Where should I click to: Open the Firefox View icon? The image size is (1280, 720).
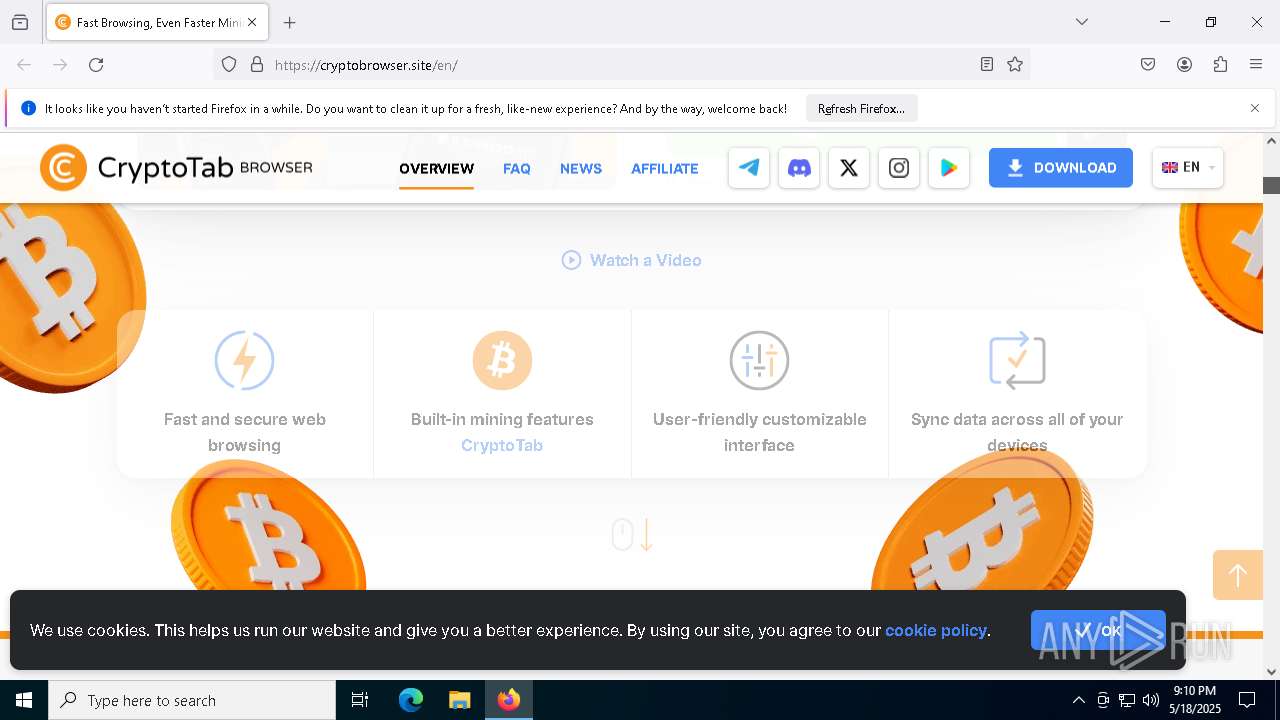click(x=20, y=22)
